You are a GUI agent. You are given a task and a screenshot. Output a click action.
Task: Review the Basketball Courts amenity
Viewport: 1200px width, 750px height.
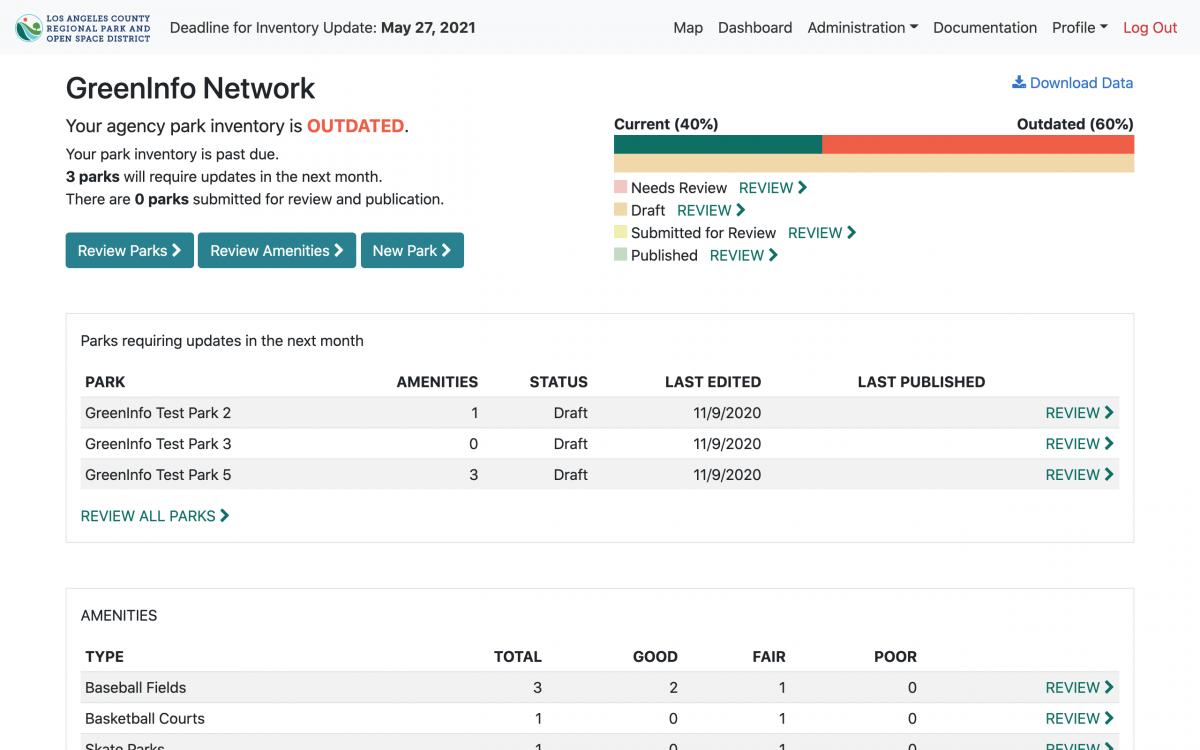coord(1080,719)
